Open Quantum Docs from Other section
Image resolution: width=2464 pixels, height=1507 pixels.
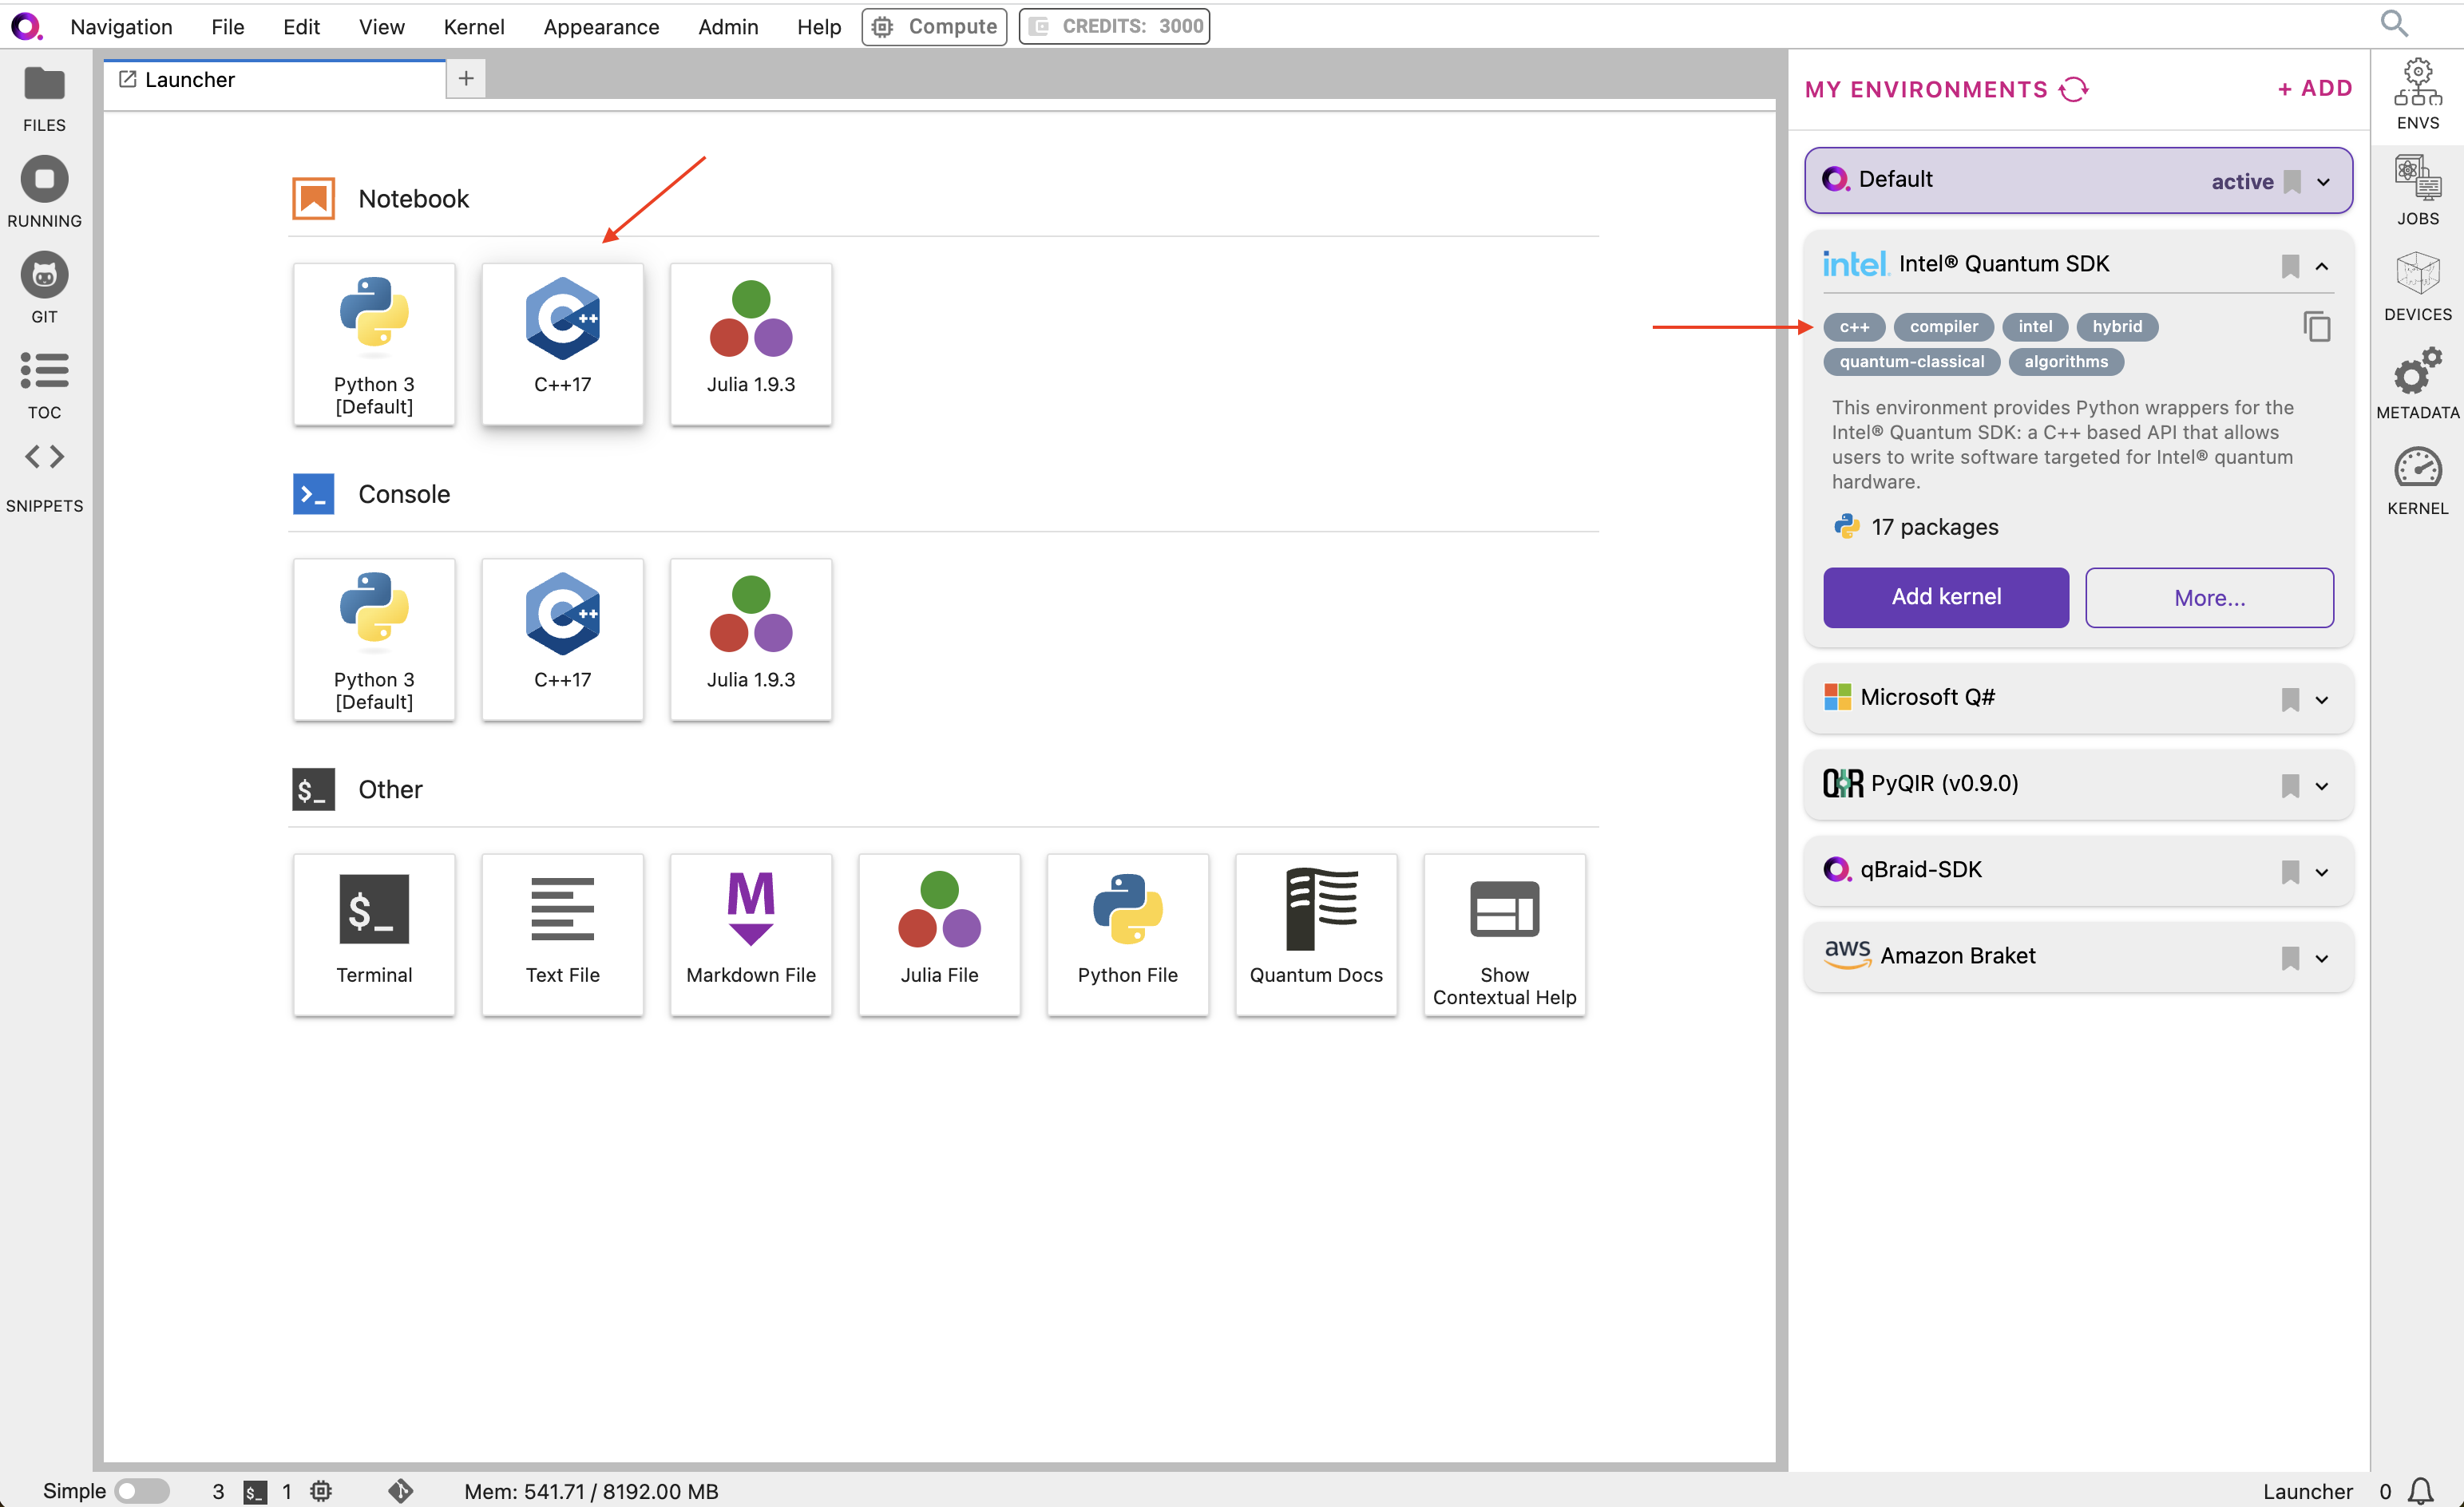pyautogui.click(x=1315, y=934)
